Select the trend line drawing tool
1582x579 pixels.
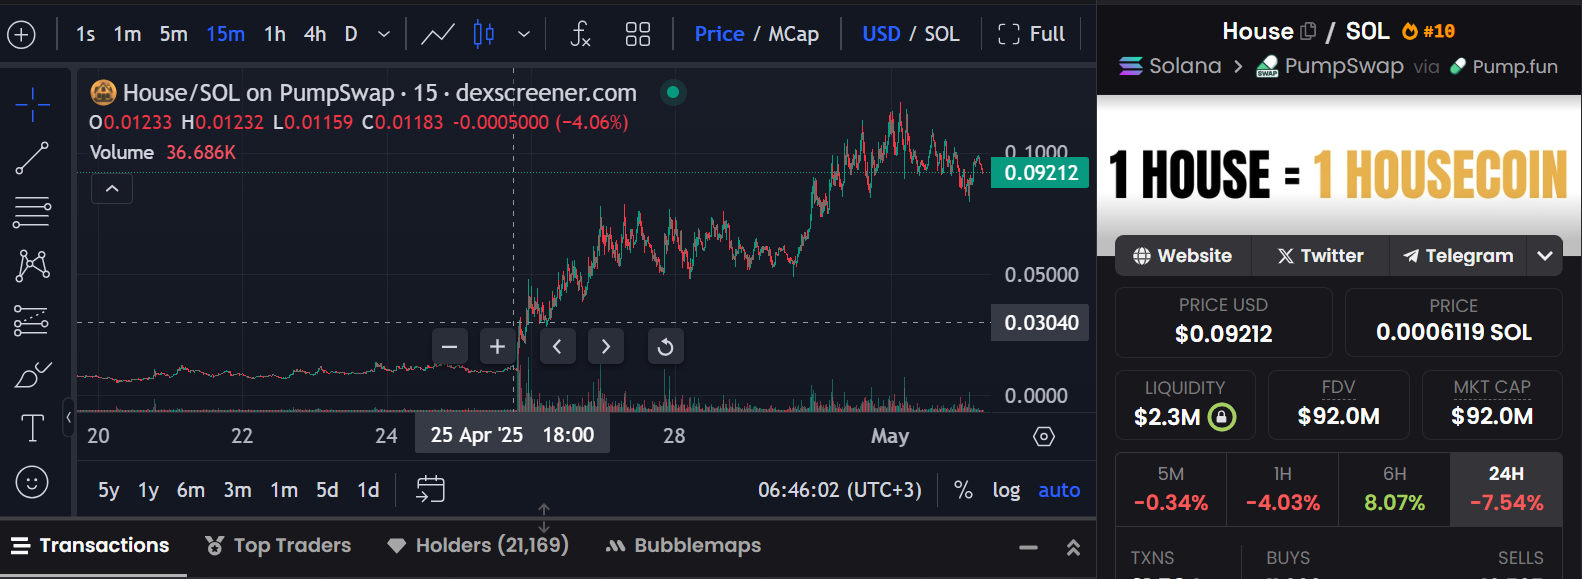click(32, 158)
